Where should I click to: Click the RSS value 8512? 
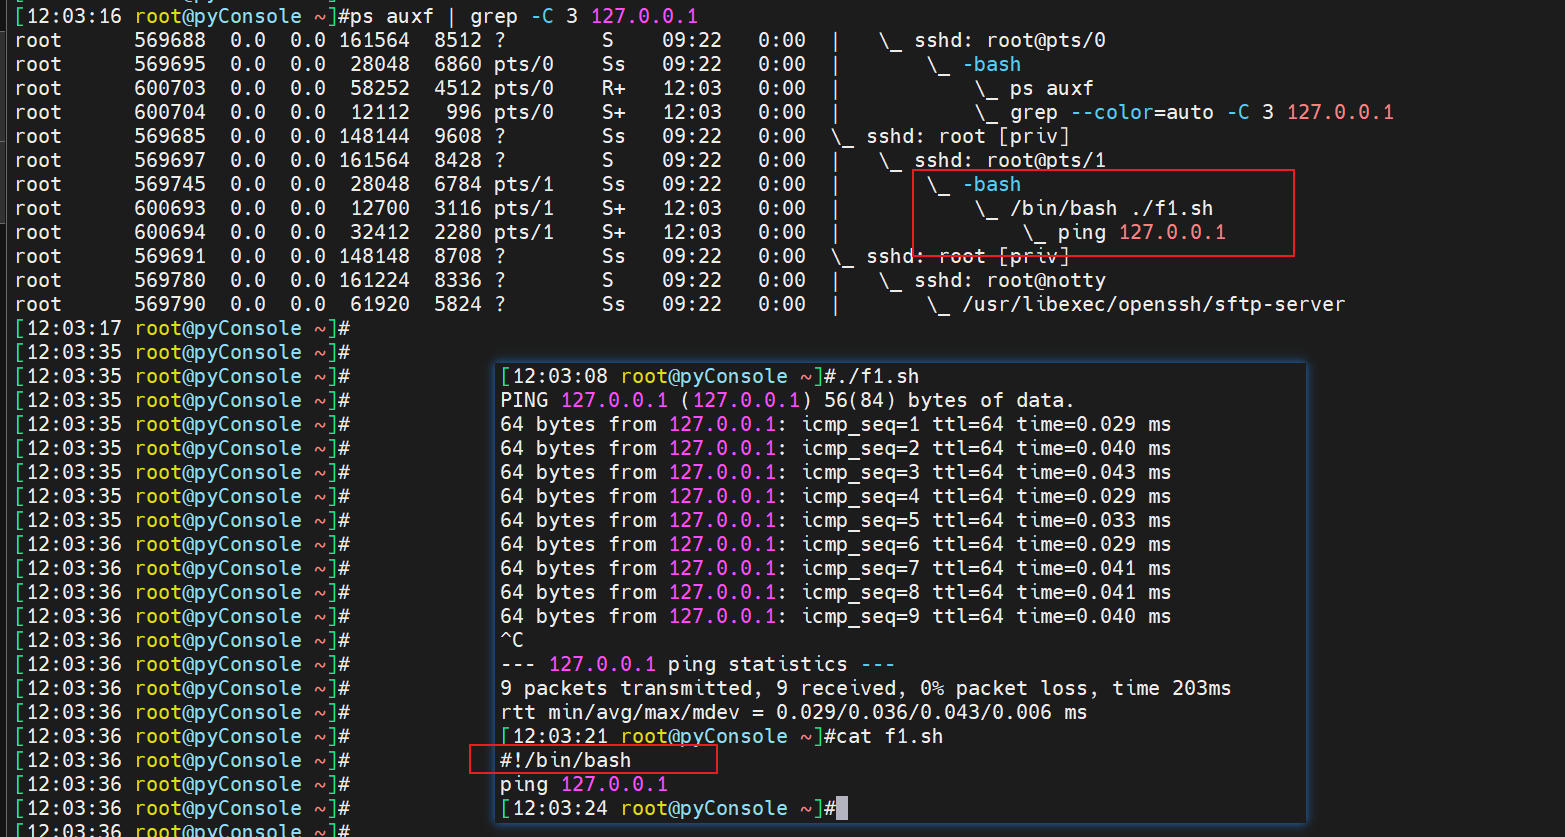pyautogui.click(x=458, y=40)
